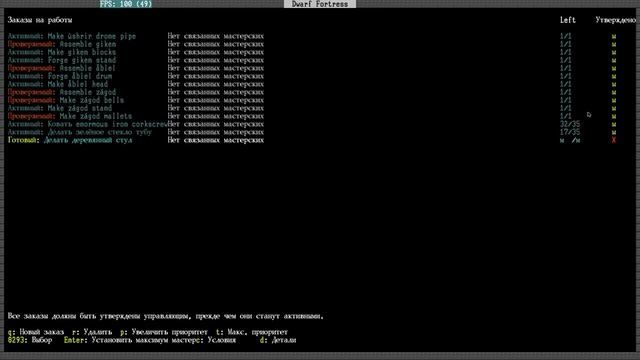Click the Заказы на работы title
This screenshot has width=640, height=360.
tap(40, 20)
